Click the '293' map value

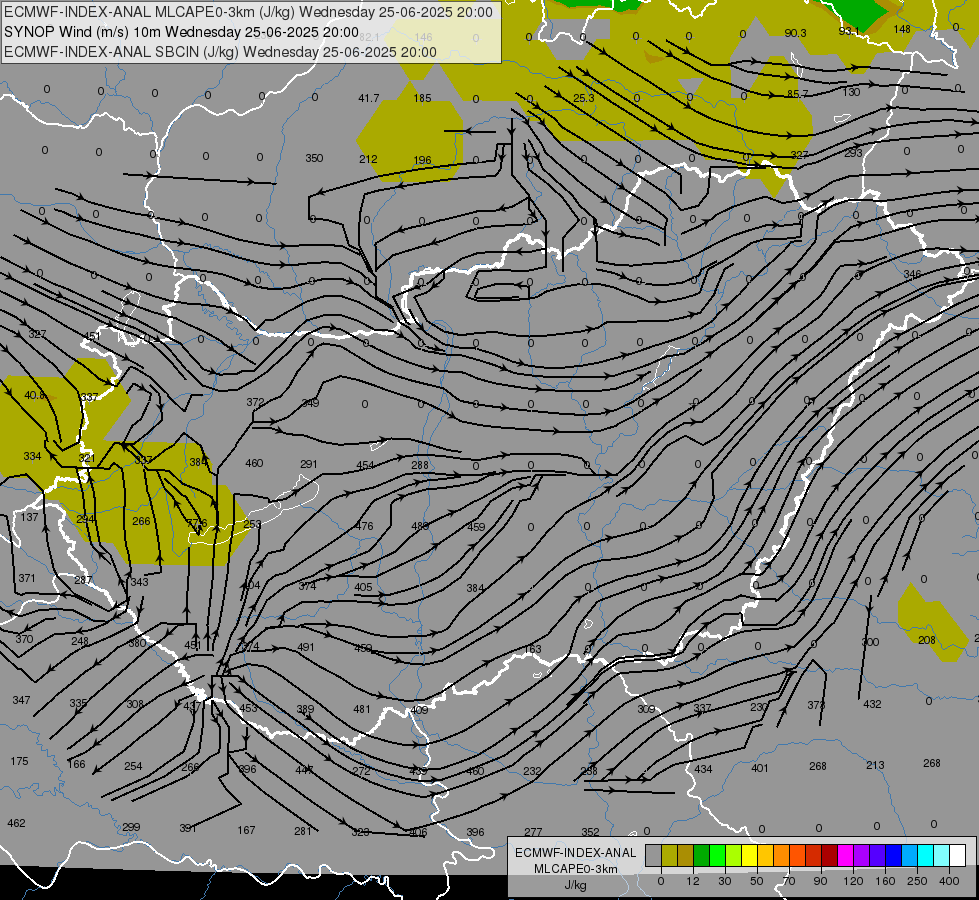853,153
